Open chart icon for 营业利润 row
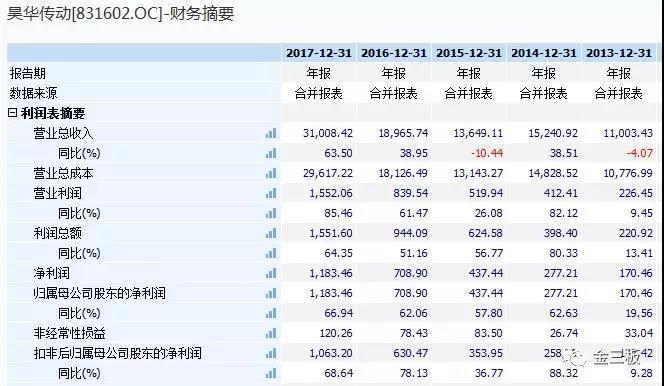Image resolution: width=664 pixels, height=386 pixels. [271, 193]
